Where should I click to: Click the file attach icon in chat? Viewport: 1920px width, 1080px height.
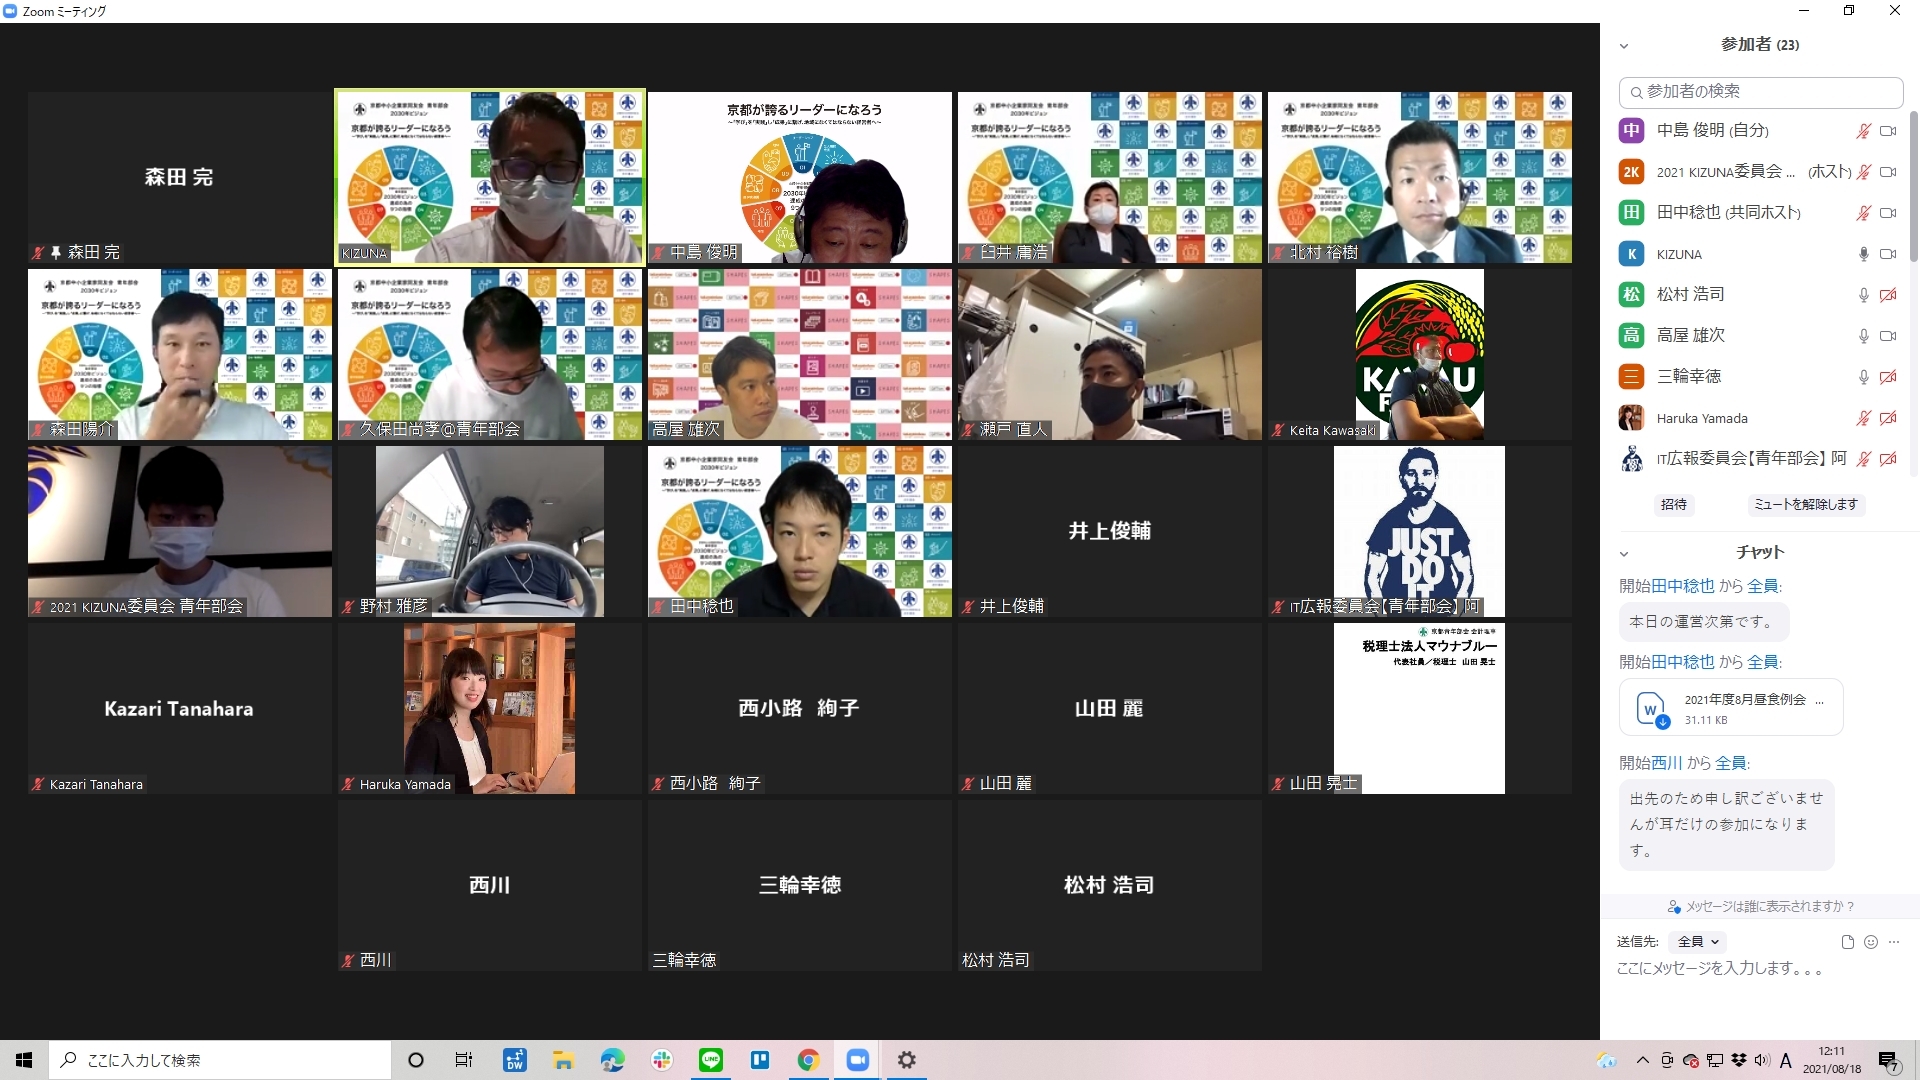click(1847, 942)
